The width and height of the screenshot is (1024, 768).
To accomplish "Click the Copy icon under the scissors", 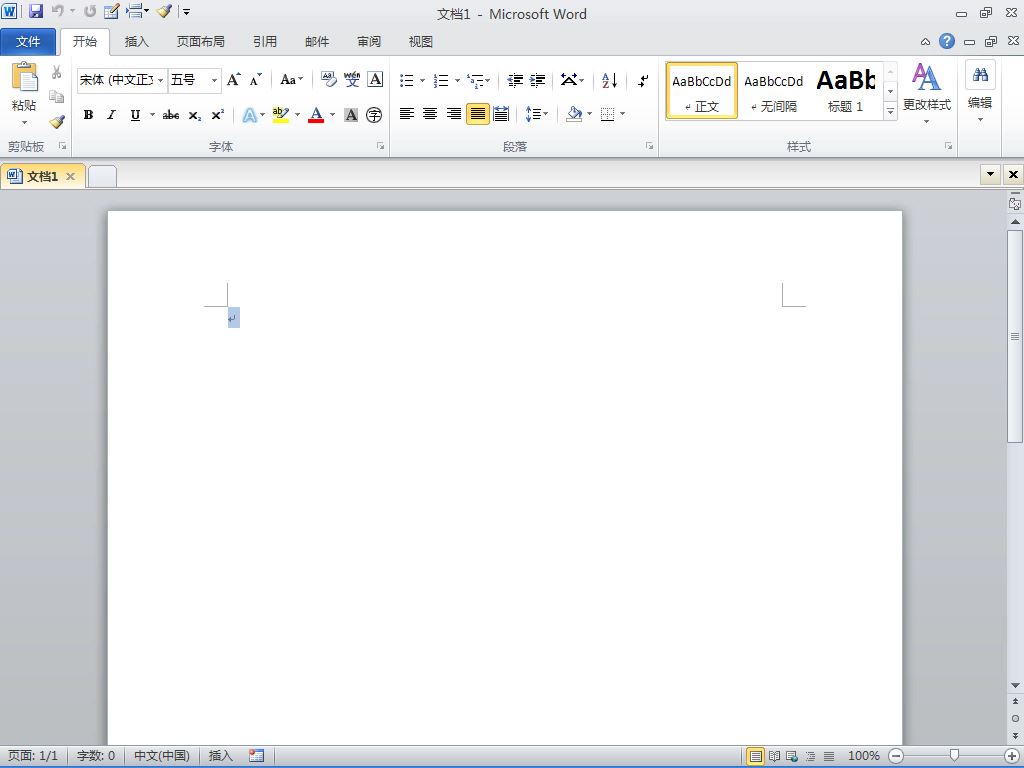I will (x=57, y=97).
